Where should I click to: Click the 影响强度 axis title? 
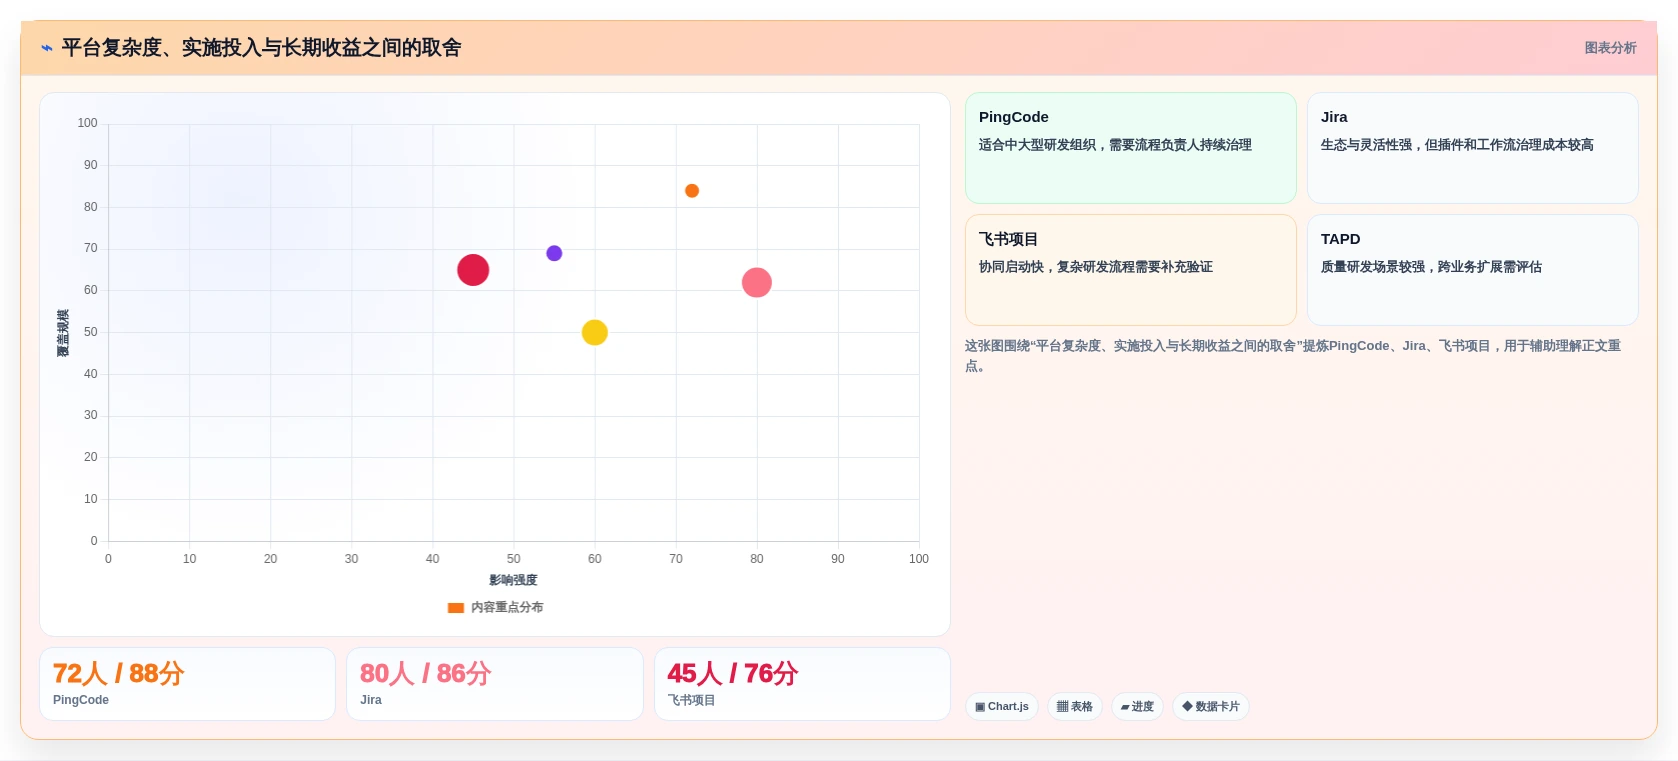tap(513, 580)
